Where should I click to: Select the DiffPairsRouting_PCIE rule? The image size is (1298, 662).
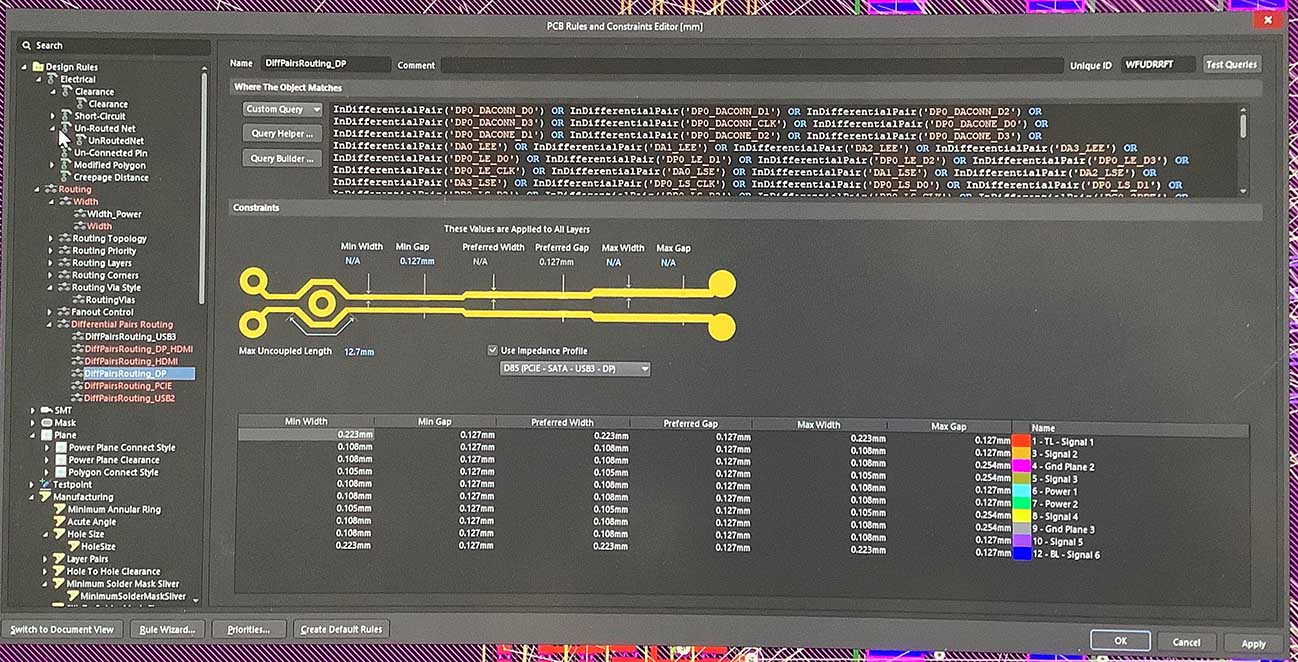(128, 386)
